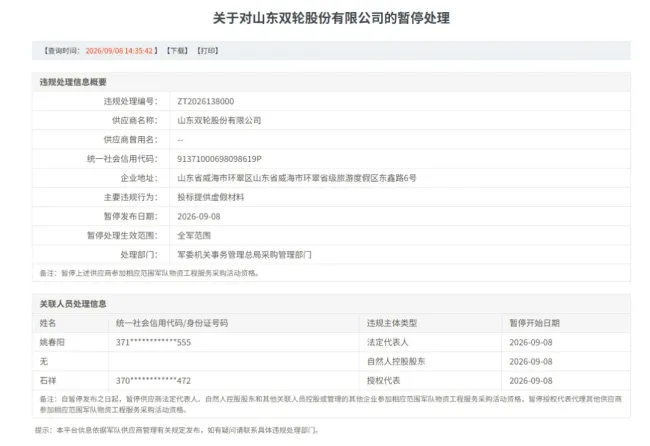Click the summary remark starting 暂停上述供应商
Viewport: 650px width, 446px height.
point(150,273)
